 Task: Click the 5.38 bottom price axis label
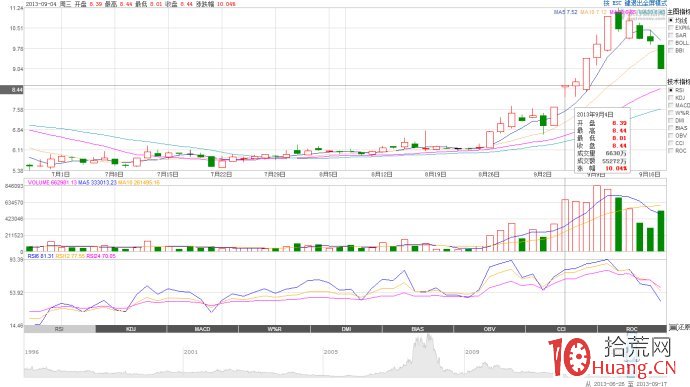[x=17, y=171]
